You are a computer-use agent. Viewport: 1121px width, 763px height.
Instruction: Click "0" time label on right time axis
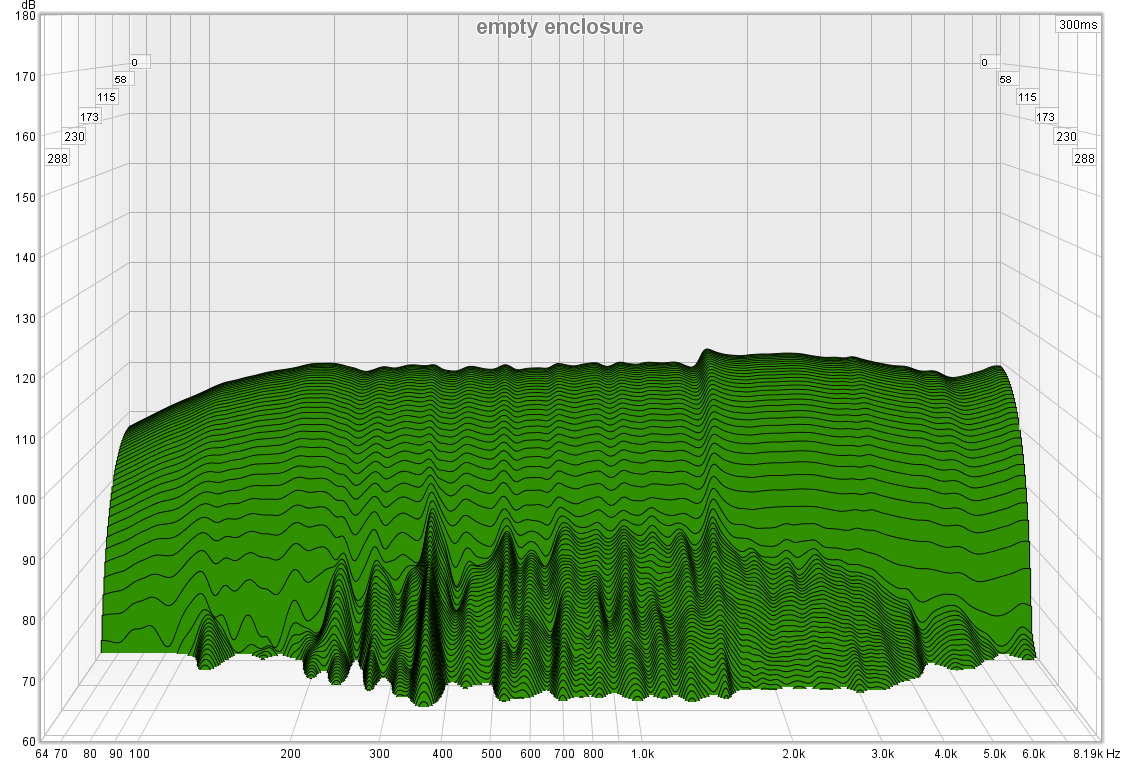[x=989, y=62]
